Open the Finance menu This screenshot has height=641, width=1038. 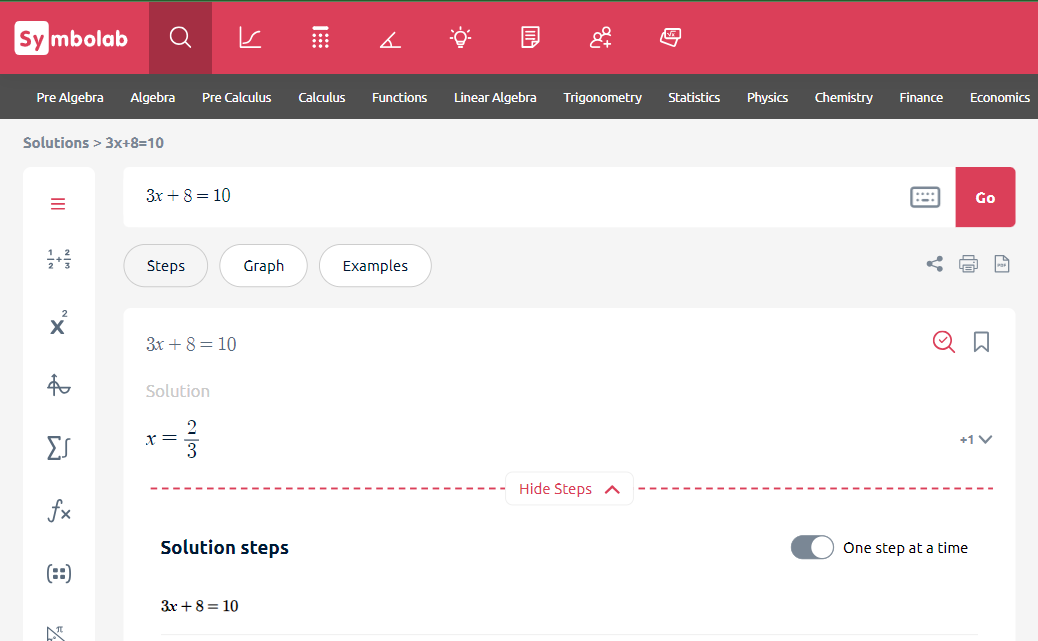click(x=921, y=97)
